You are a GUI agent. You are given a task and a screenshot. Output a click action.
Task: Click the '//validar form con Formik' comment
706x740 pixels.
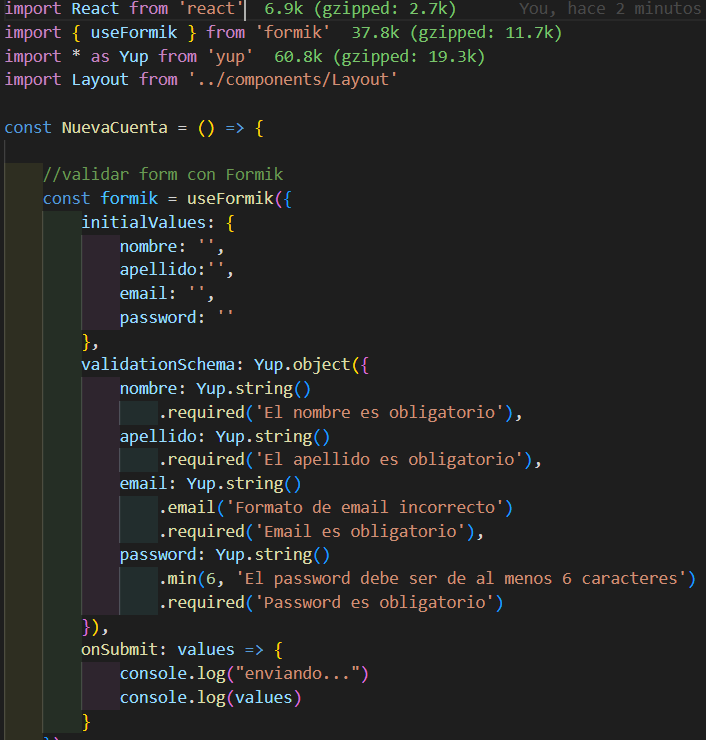[x=163, y=175]
